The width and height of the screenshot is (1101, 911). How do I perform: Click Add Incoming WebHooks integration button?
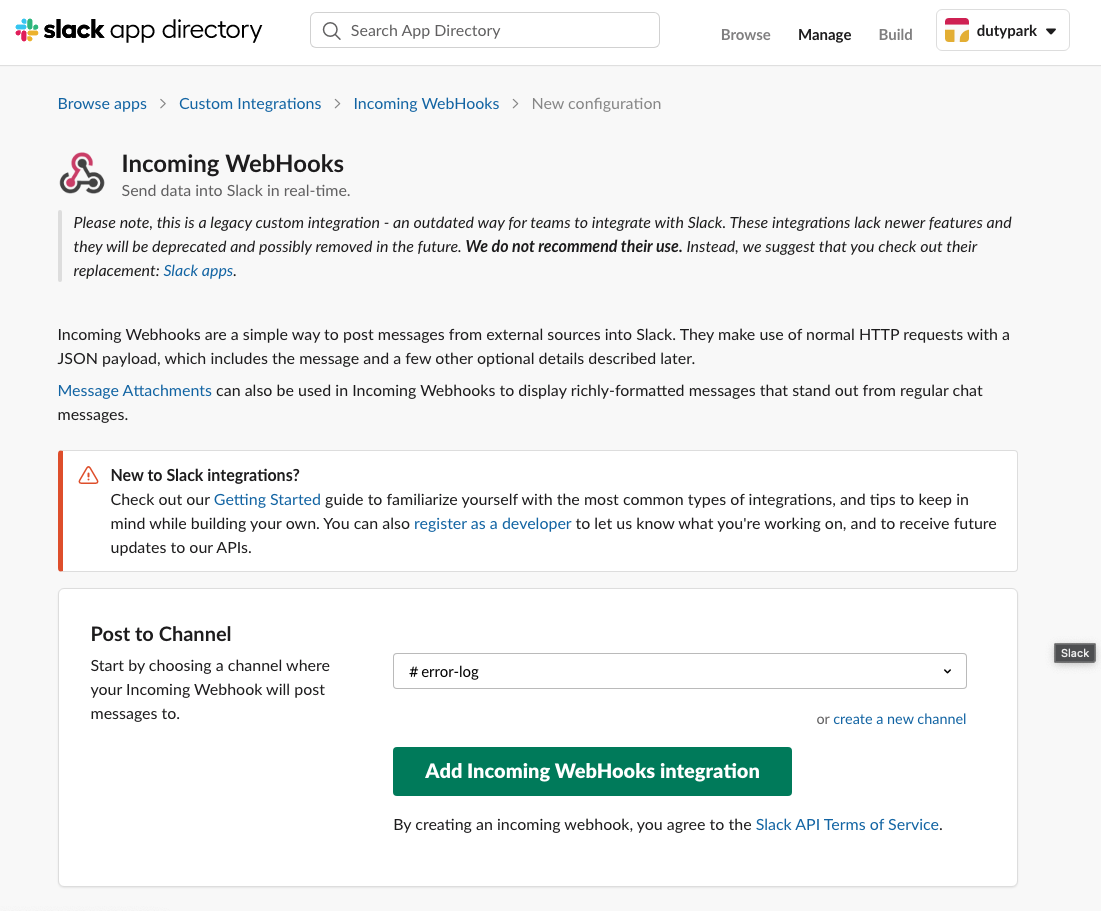click(x=592, y=771)
